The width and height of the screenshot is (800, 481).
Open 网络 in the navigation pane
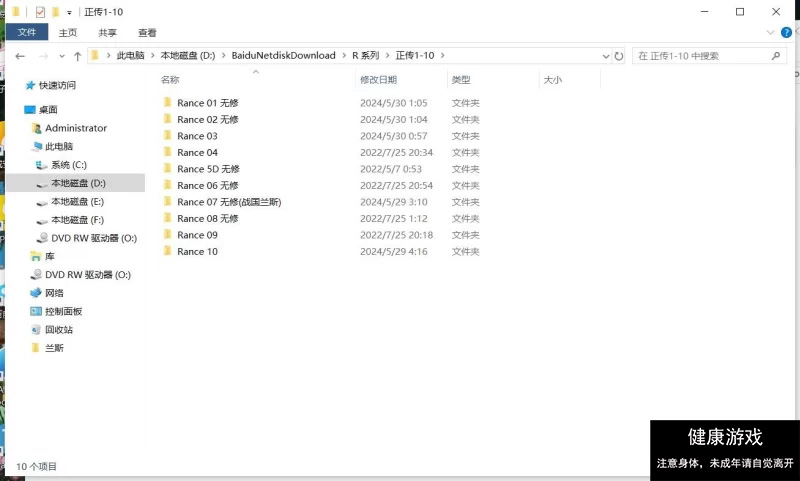54,293
